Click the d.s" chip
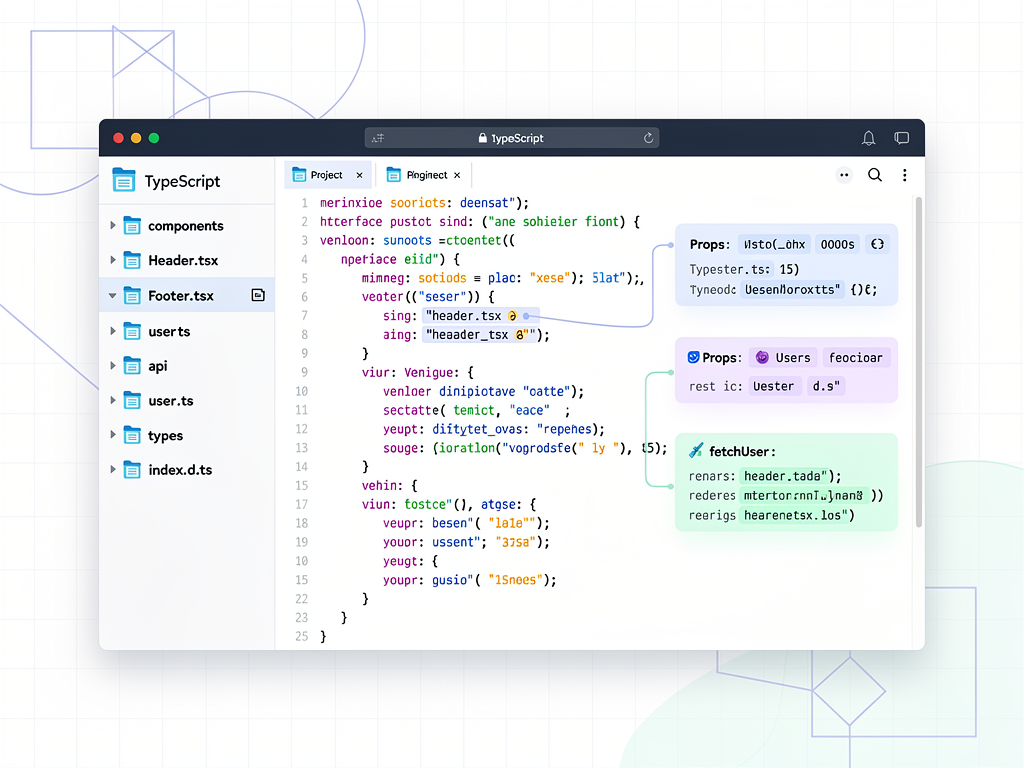Screen dimensions: 1024x768 826,386
